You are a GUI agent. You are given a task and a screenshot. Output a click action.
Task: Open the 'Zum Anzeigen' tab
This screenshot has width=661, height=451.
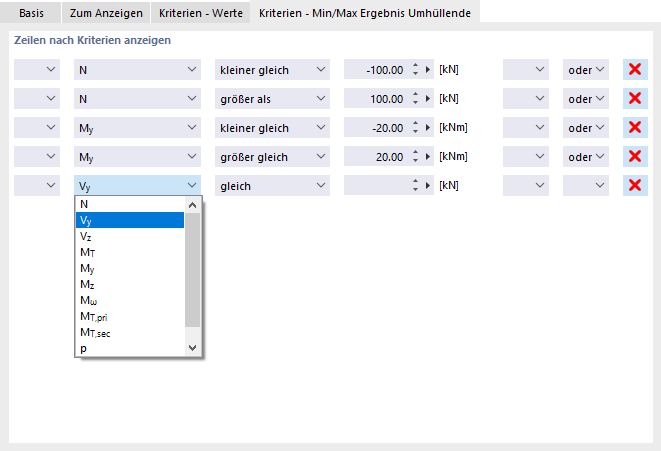(x=106, y=12)
